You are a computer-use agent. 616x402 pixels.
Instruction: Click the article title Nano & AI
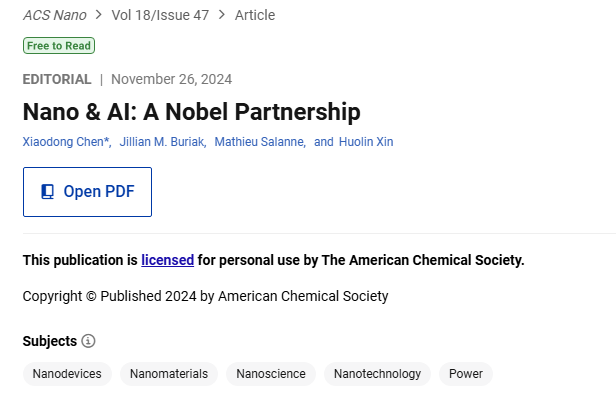192,112
